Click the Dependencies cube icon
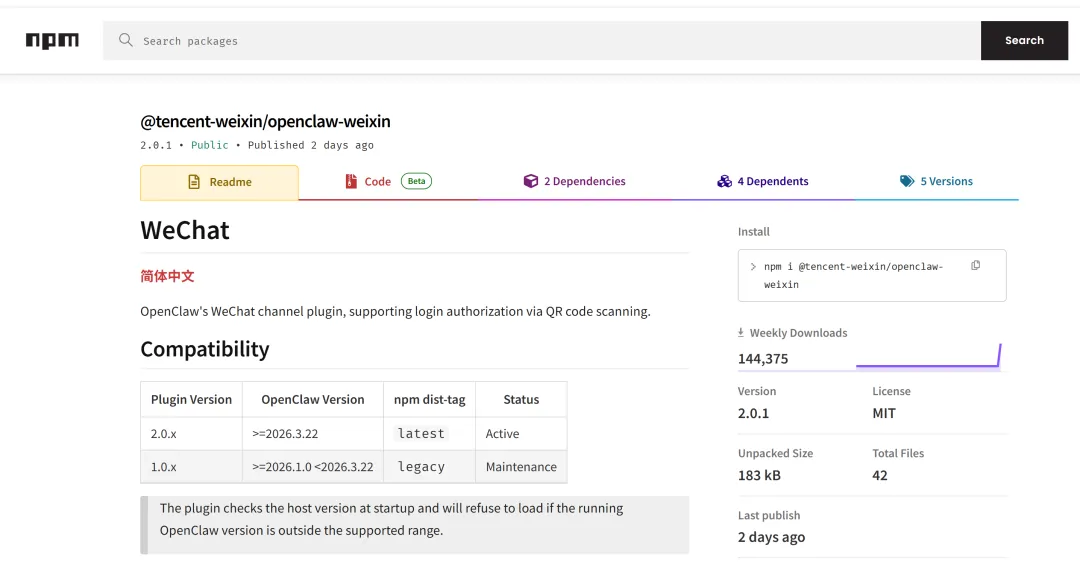Screen dimensions: 1080x569 530,182
